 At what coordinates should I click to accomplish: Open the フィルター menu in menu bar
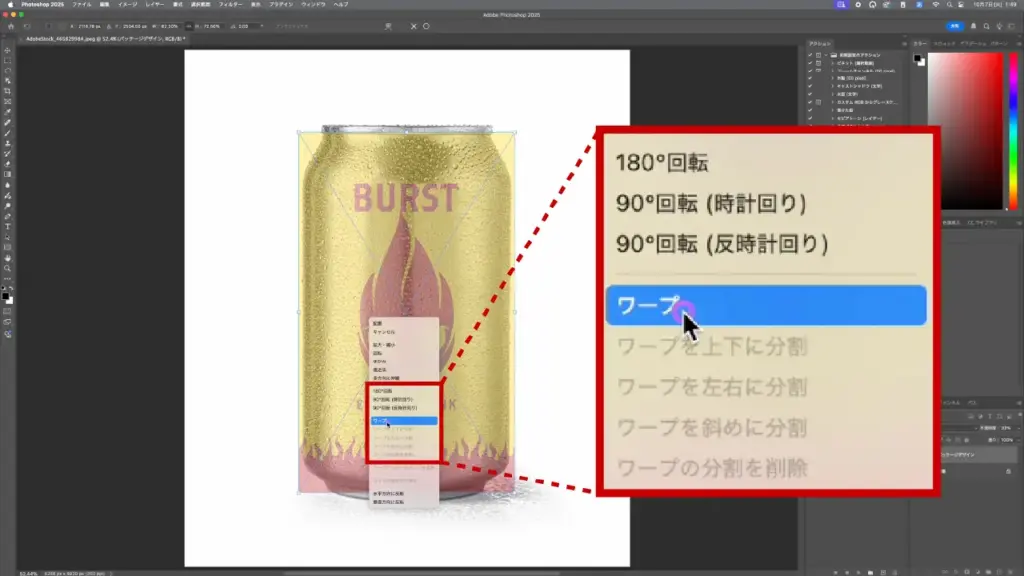coord(230,5)
